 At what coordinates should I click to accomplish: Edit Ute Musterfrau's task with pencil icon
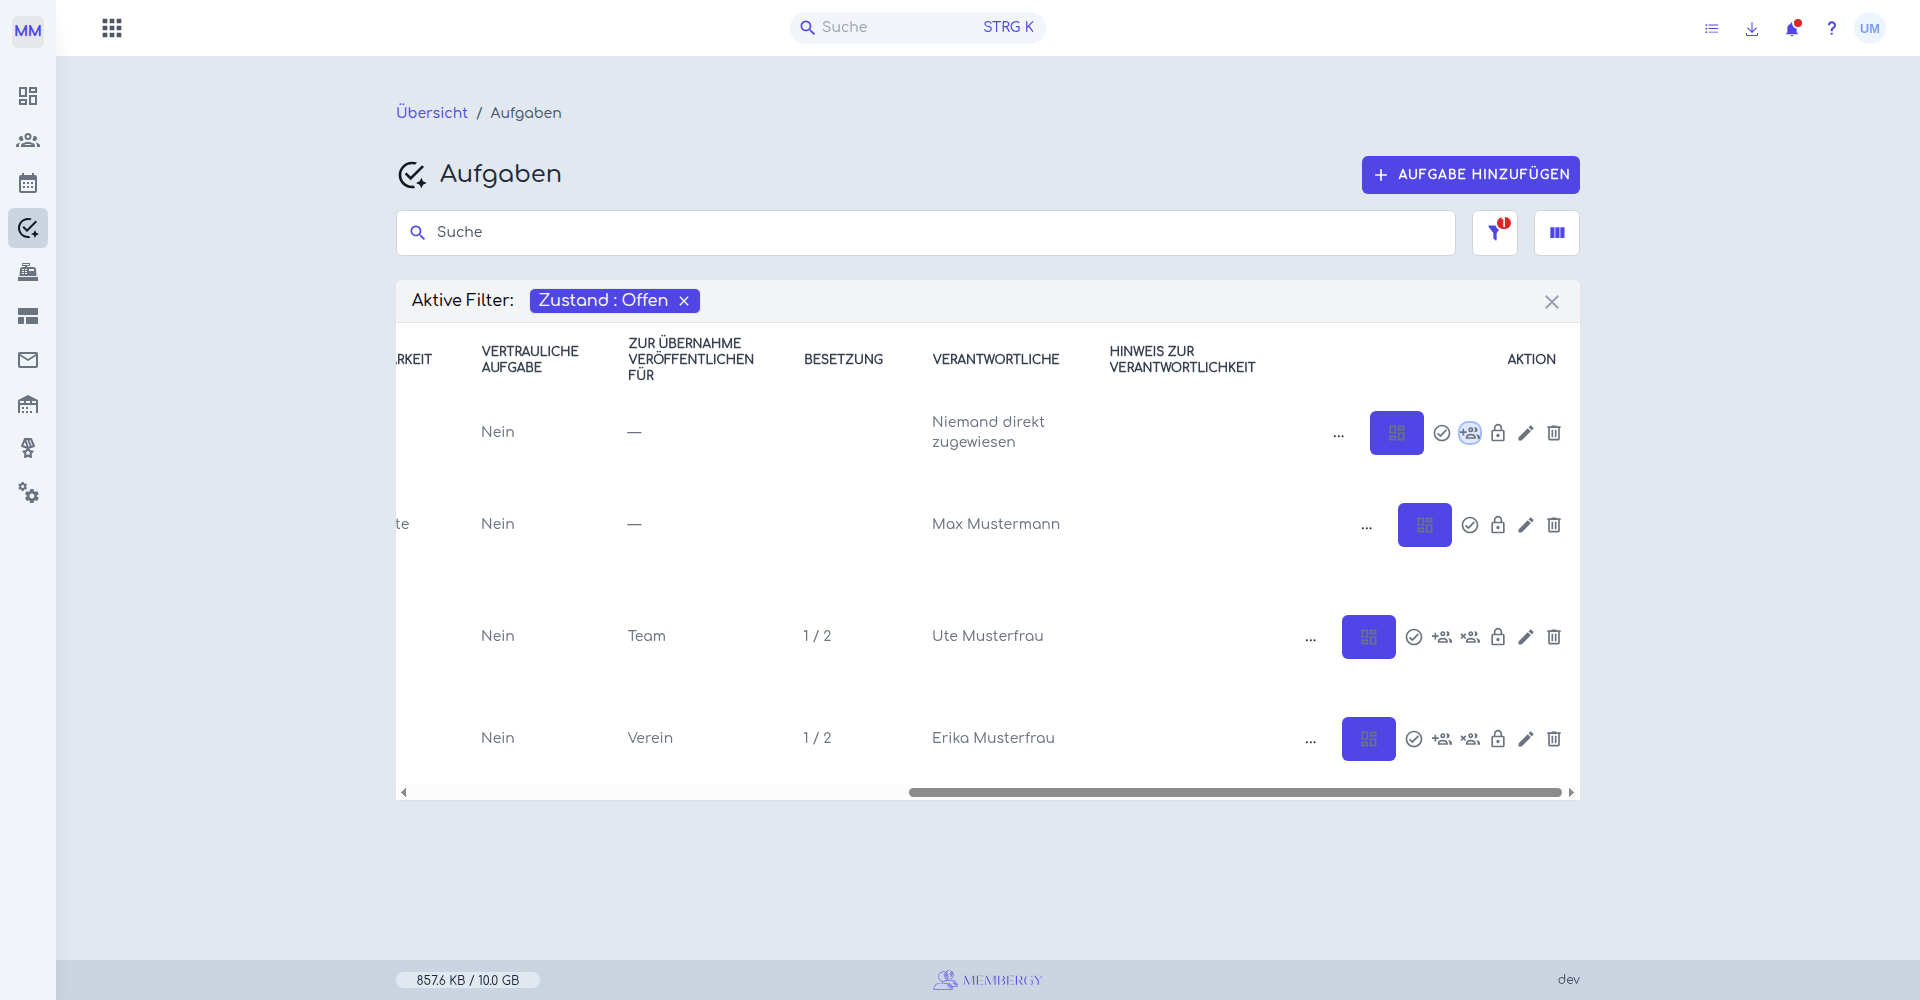(x=1526, y=637)
